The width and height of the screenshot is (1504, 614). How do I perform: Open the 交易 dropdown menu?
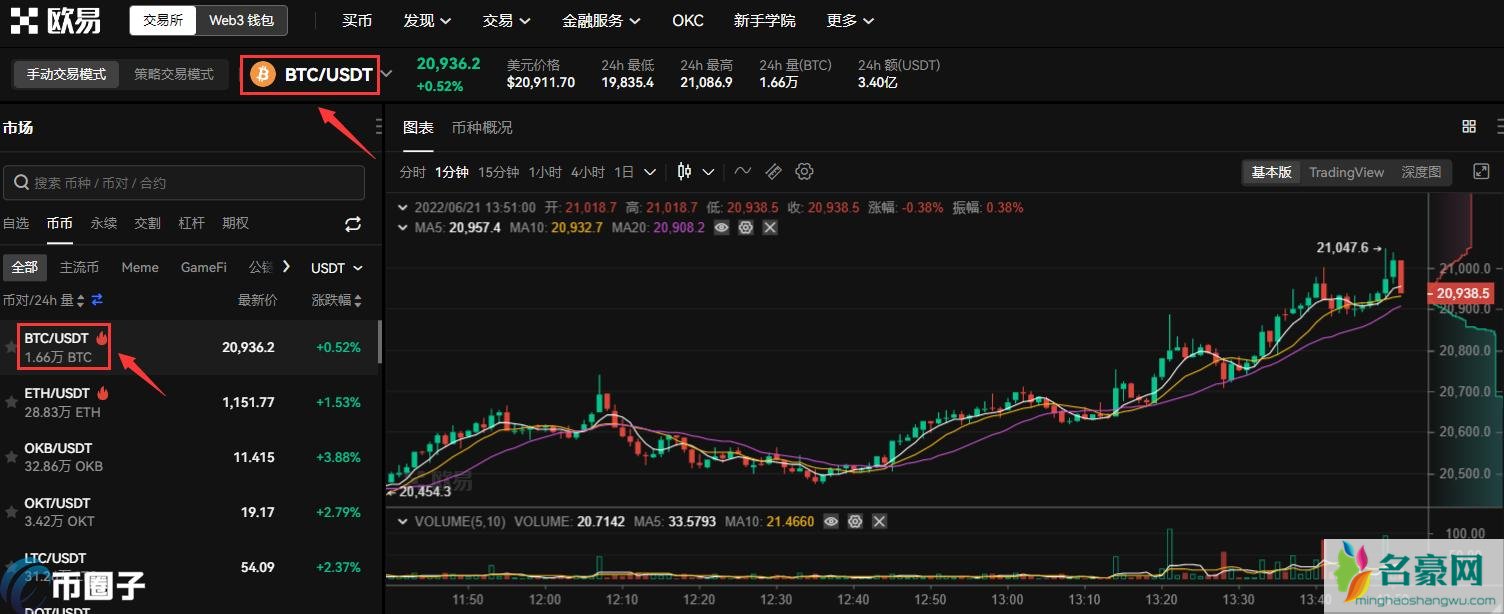coord(506,20)
